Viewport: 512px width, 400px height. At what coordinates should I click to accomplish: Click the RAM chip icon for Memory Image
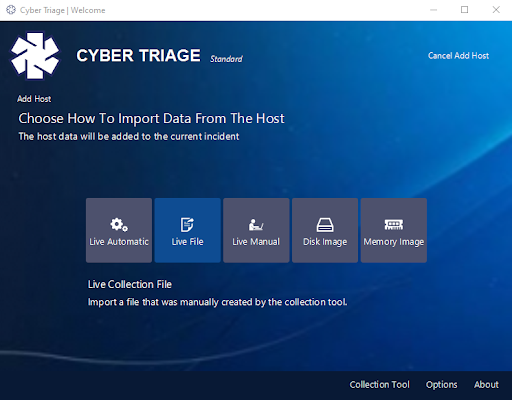coord(394,225)
